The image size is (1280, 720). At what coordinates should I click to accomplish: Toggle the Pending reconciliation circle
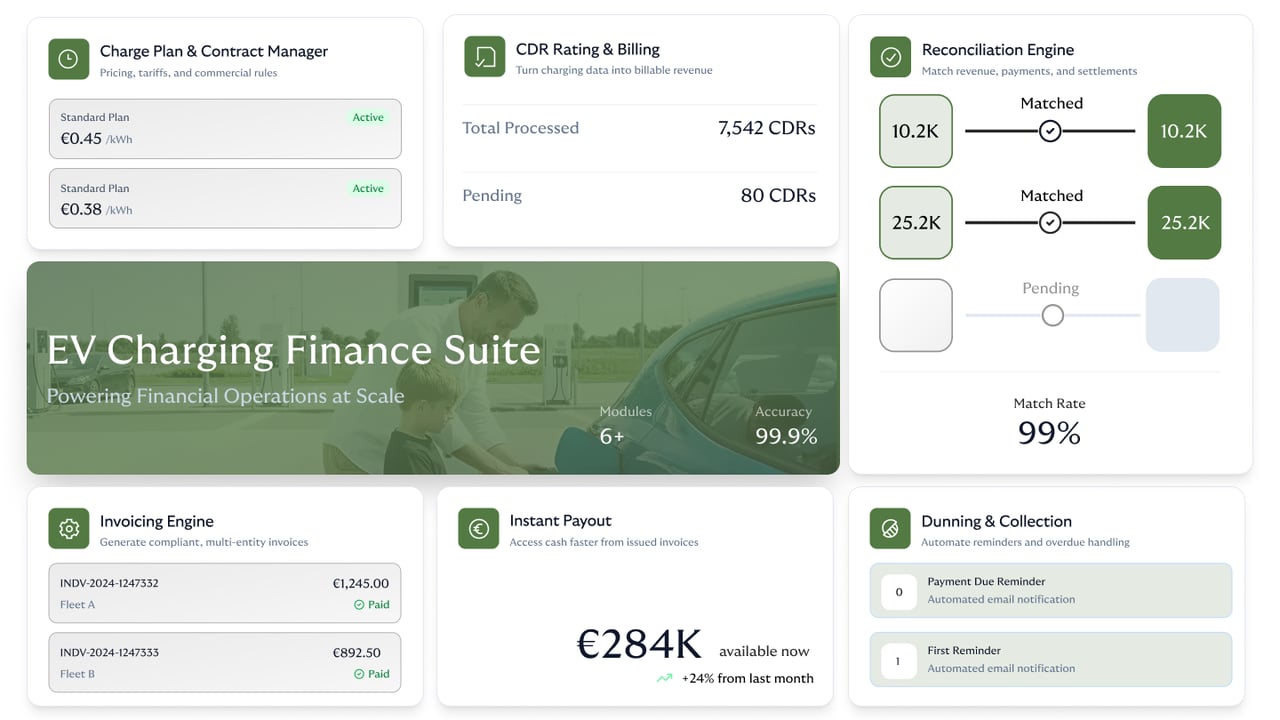(x=1050, y=315)
